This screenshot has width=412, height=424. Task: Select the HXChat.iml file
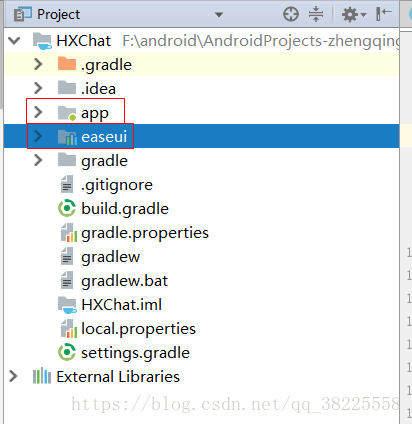click(x=122, y=305)
